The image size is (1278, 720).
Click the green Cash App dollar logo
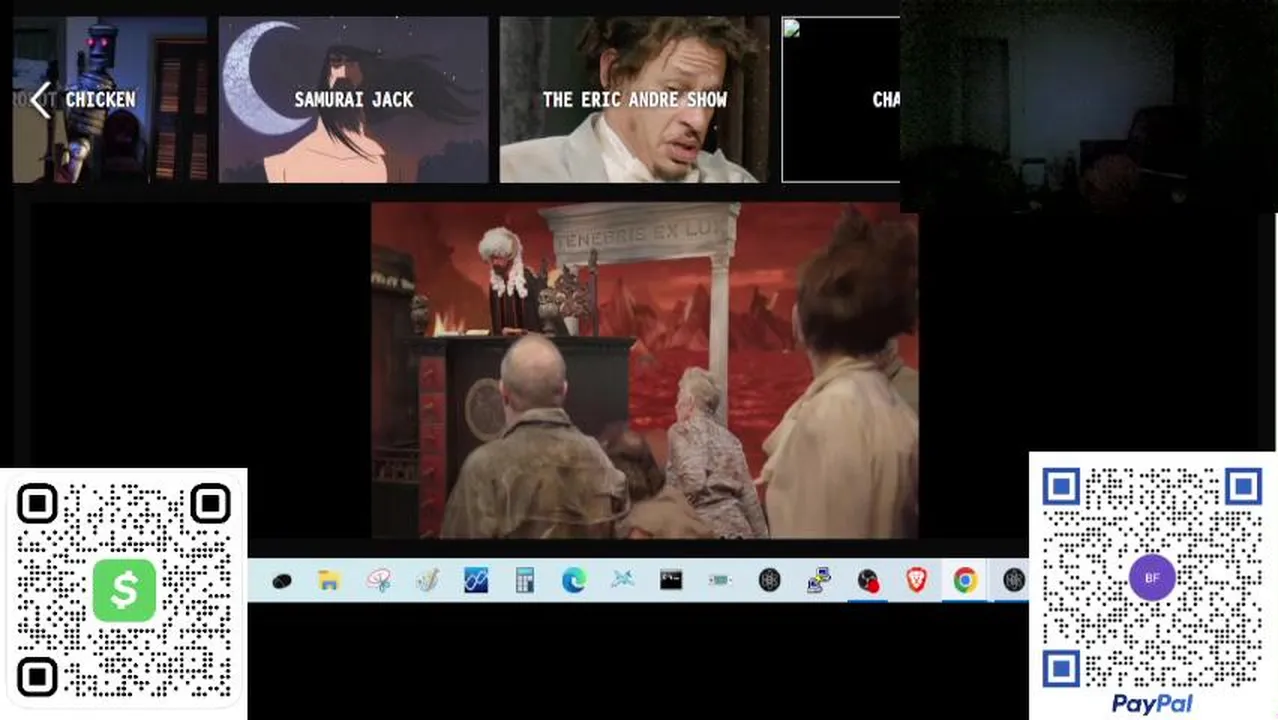click(124, 590)
